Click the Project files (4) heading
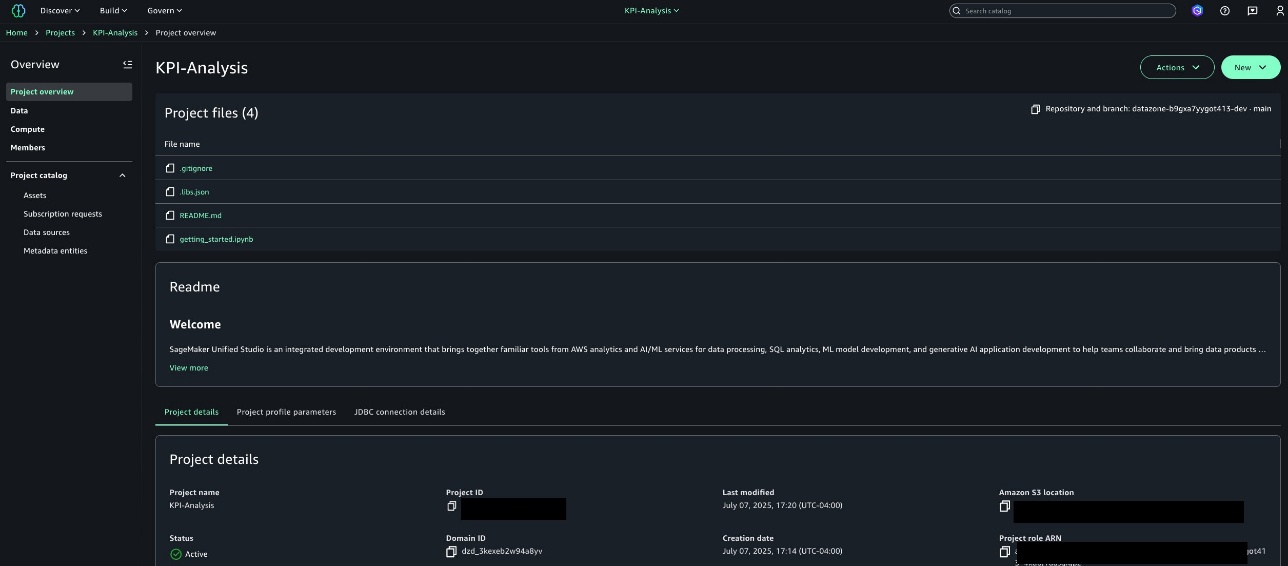1288x566 pixels. point(211,113)
